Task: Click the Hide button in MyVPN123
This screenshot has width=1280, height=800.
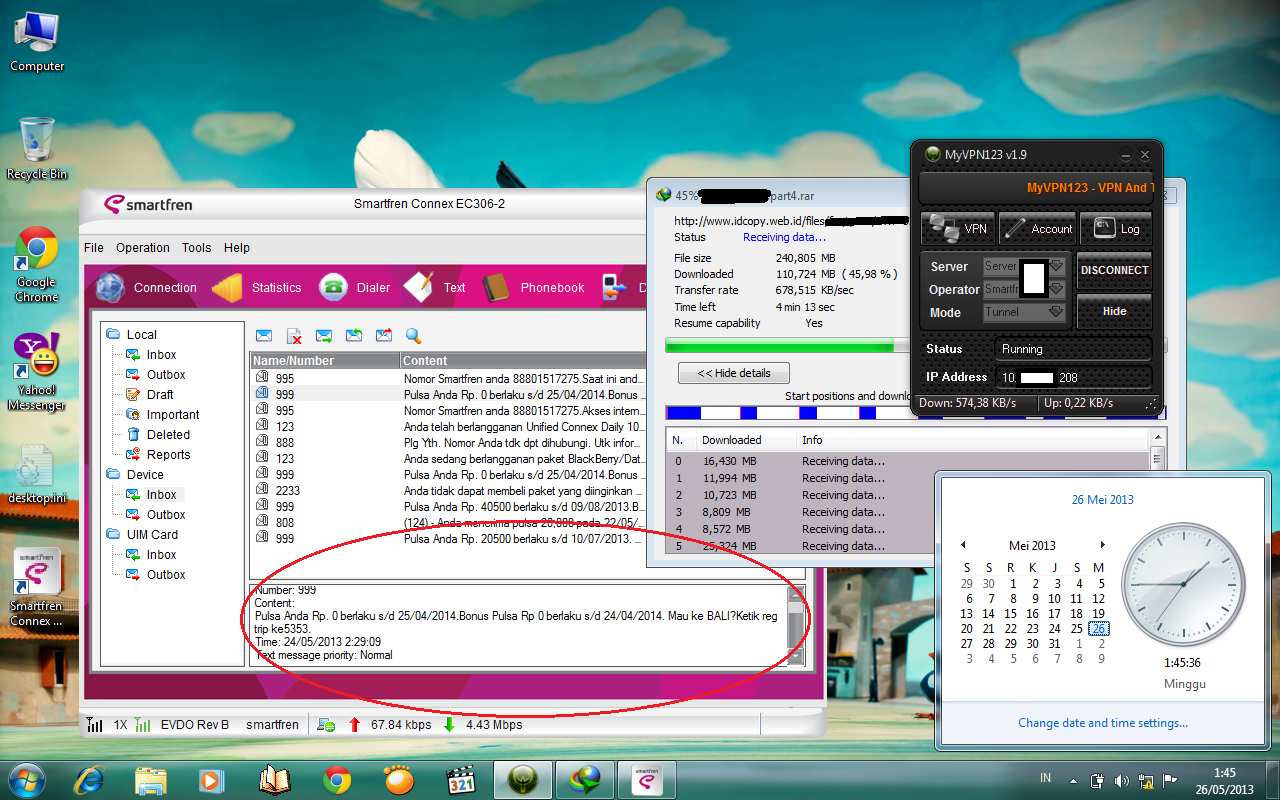Action: pos(1114,311)
